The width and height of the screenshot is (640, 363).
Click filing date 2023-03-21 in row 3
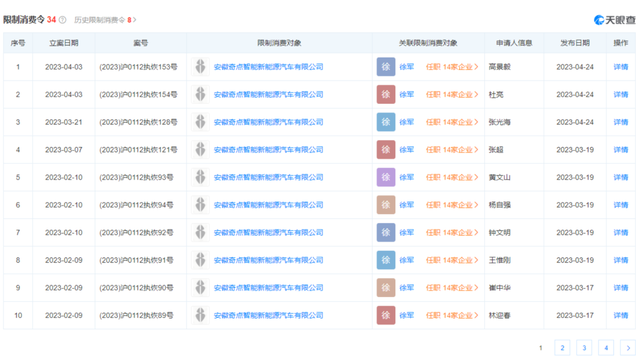[64, 122]
